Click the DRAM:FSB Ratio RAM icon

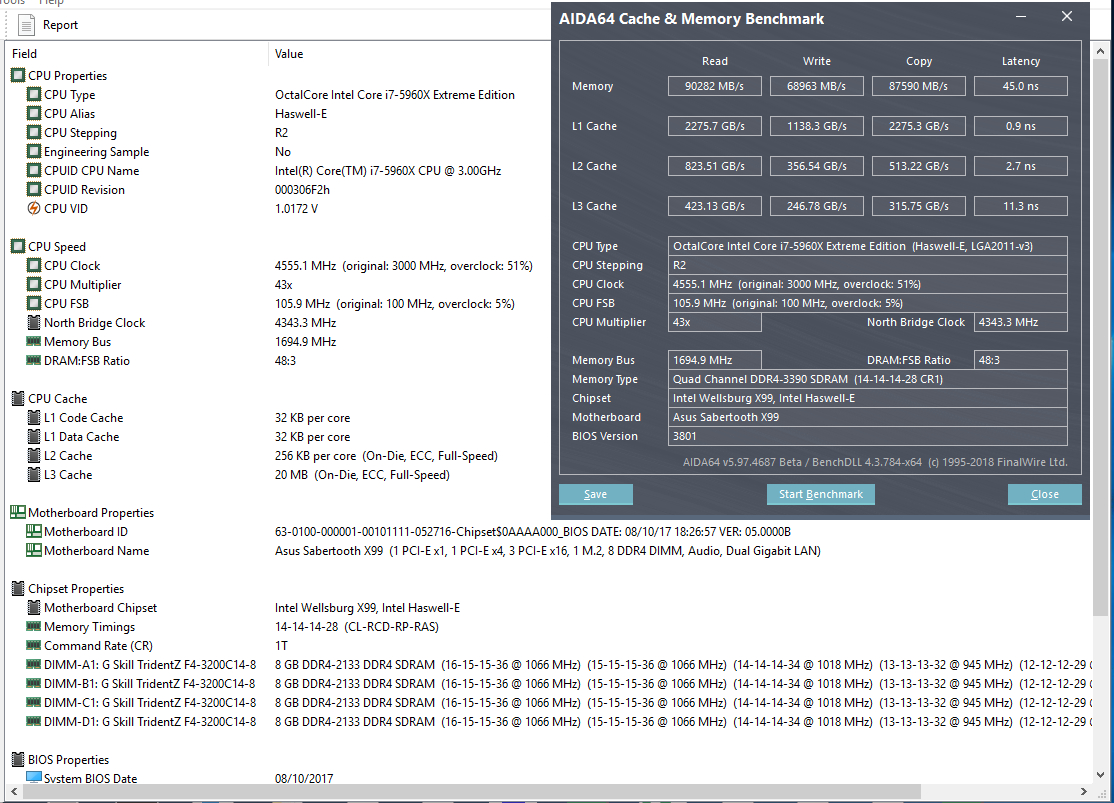click(33, 360)
